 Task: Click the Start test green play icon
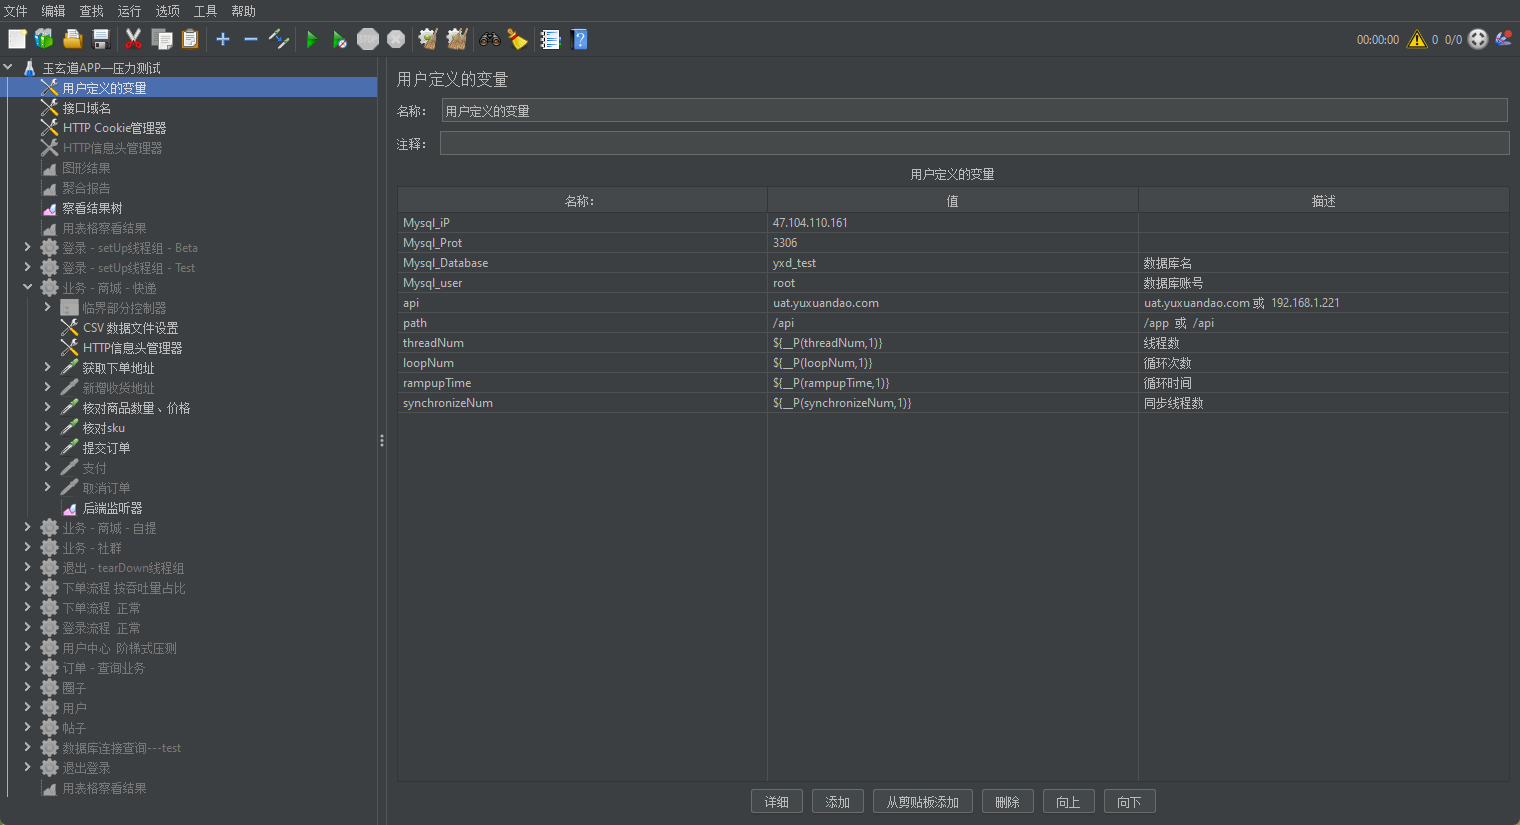pyautogui.click(x=312, y=39)
